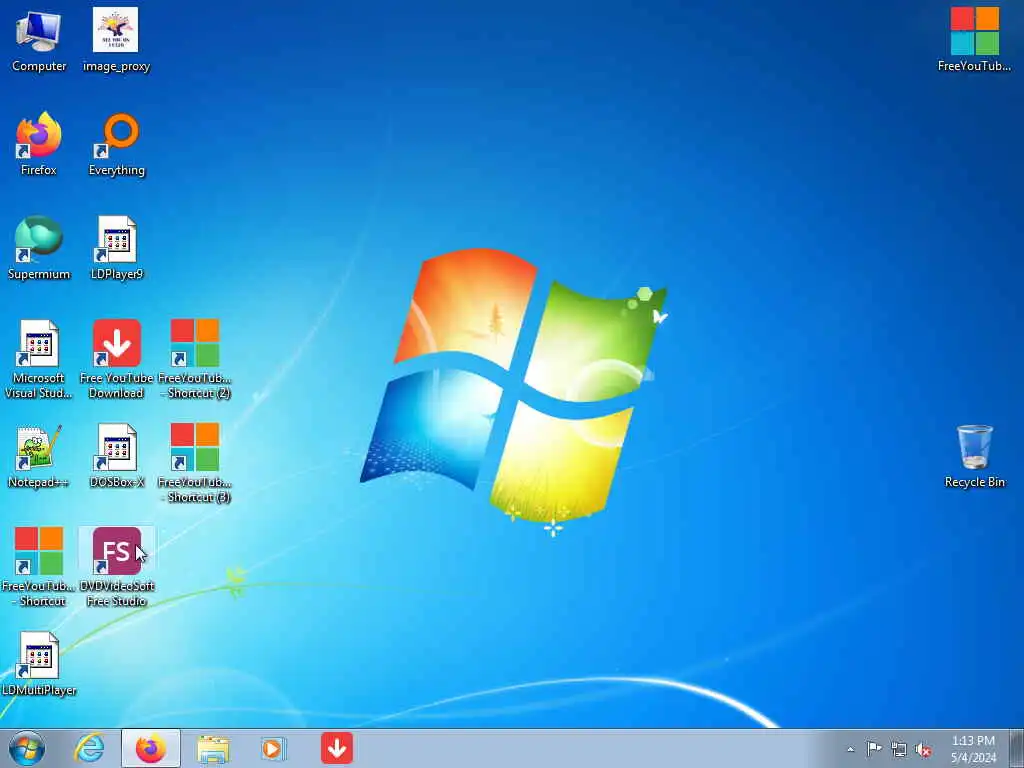Viewport: 1024px width, 768px height.
Task: Show hidden tray icons arrow
Action: click(x=850, y=749)
